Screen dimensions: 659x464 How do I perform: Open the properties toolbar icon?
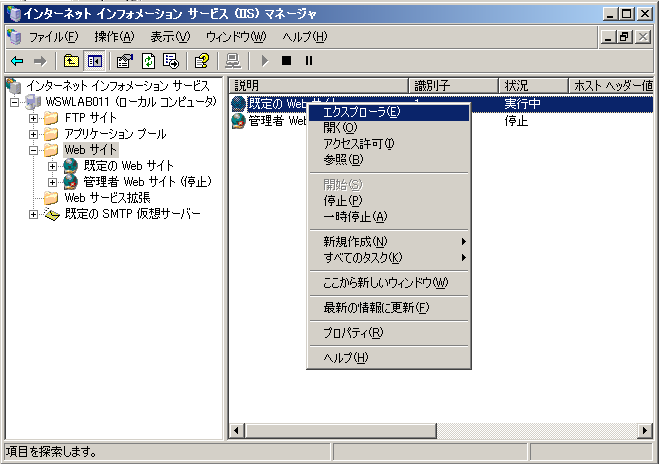pyautogui.click(x=125, y=61)
